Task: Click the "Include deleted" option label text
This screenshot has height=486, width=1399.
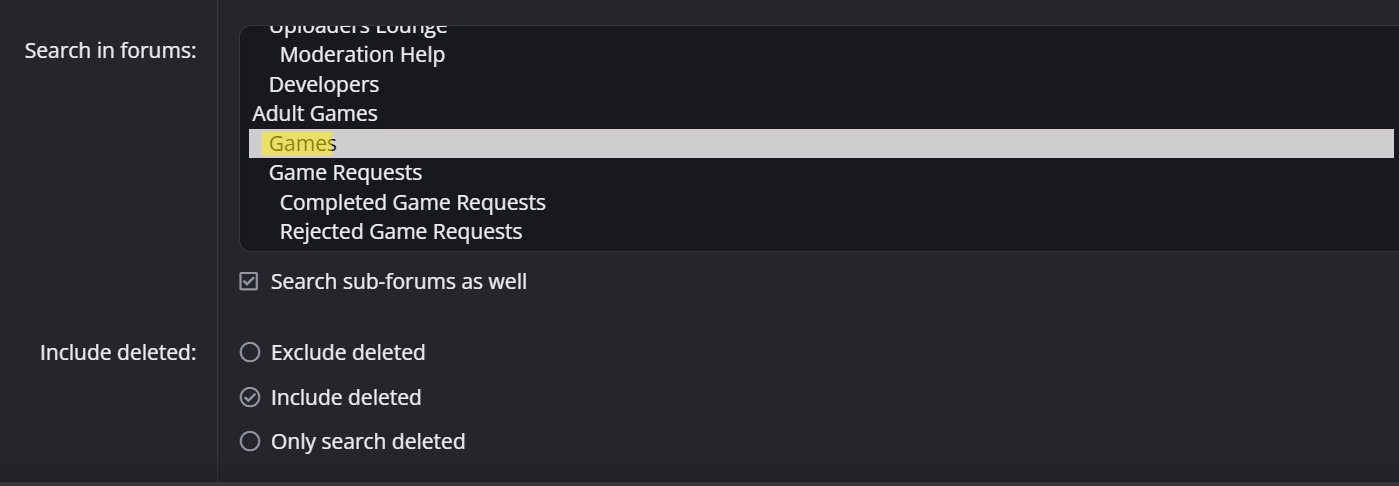Action: pyautogui.click(x=346, y=398)
